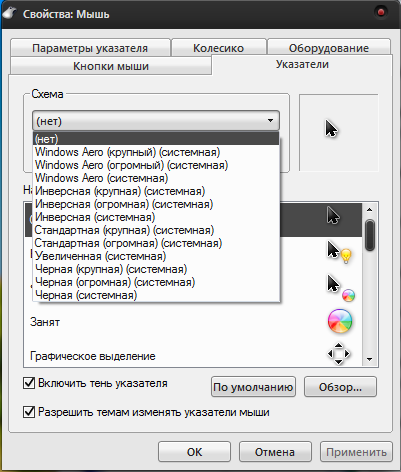Choose (нет) in the scheme list

(x=156, y=139)
